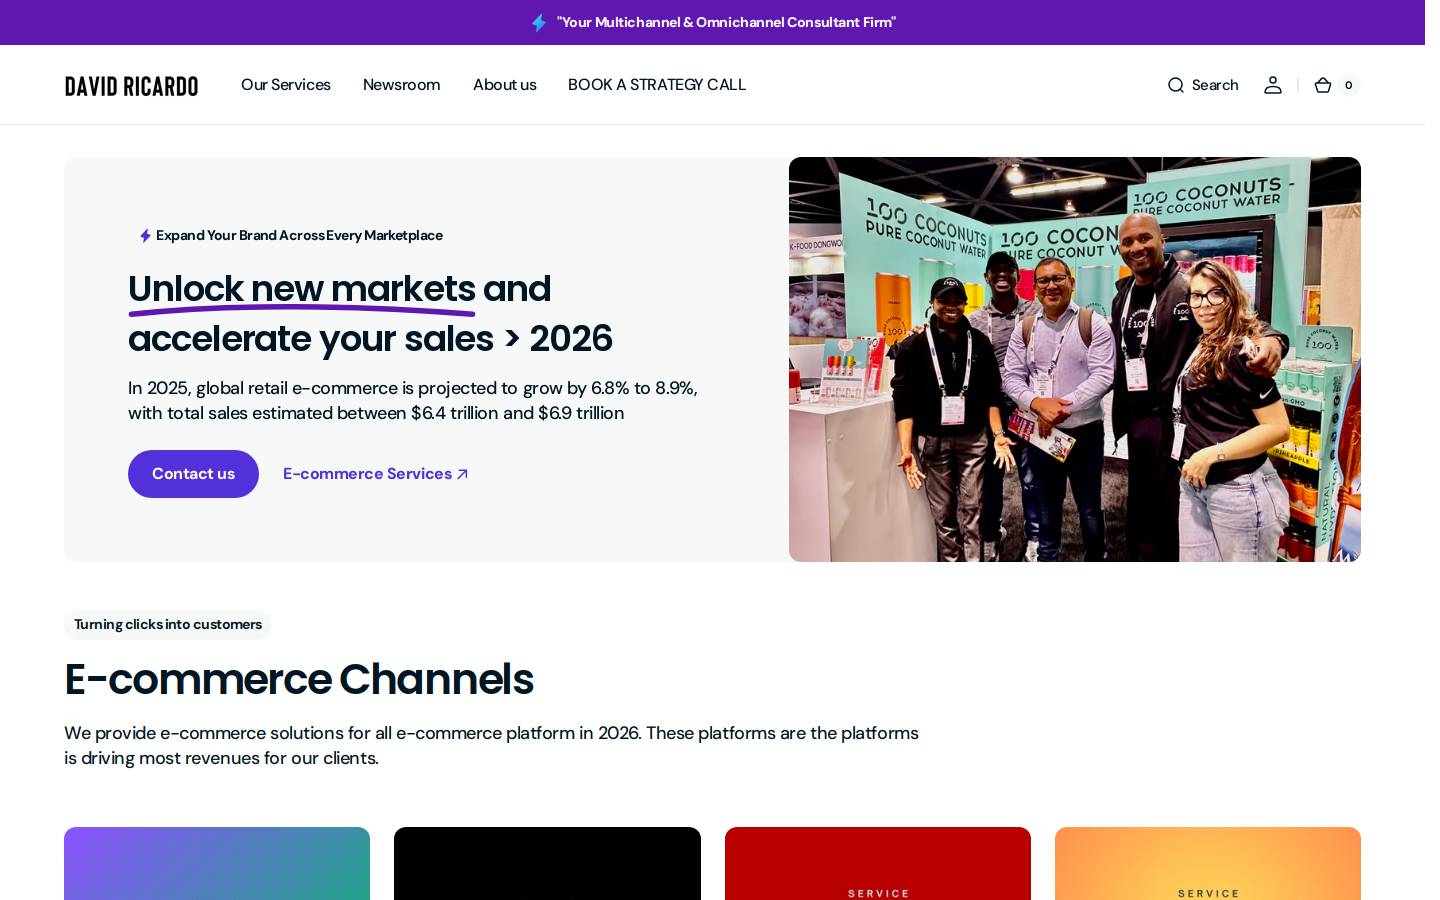Click the lightning bolt in announcement bar
The height and width of the screenshot is (900, 1440).
click(539, 22)
